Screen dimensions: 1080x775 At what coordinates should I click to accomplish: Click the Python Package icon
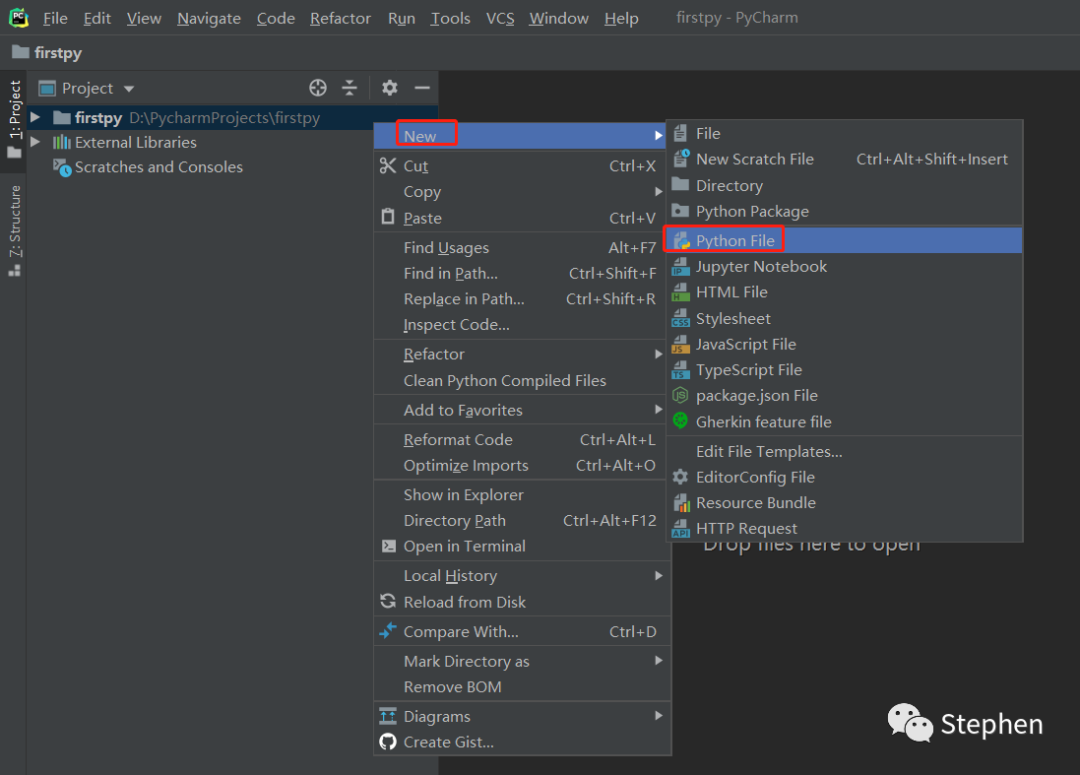681,210
